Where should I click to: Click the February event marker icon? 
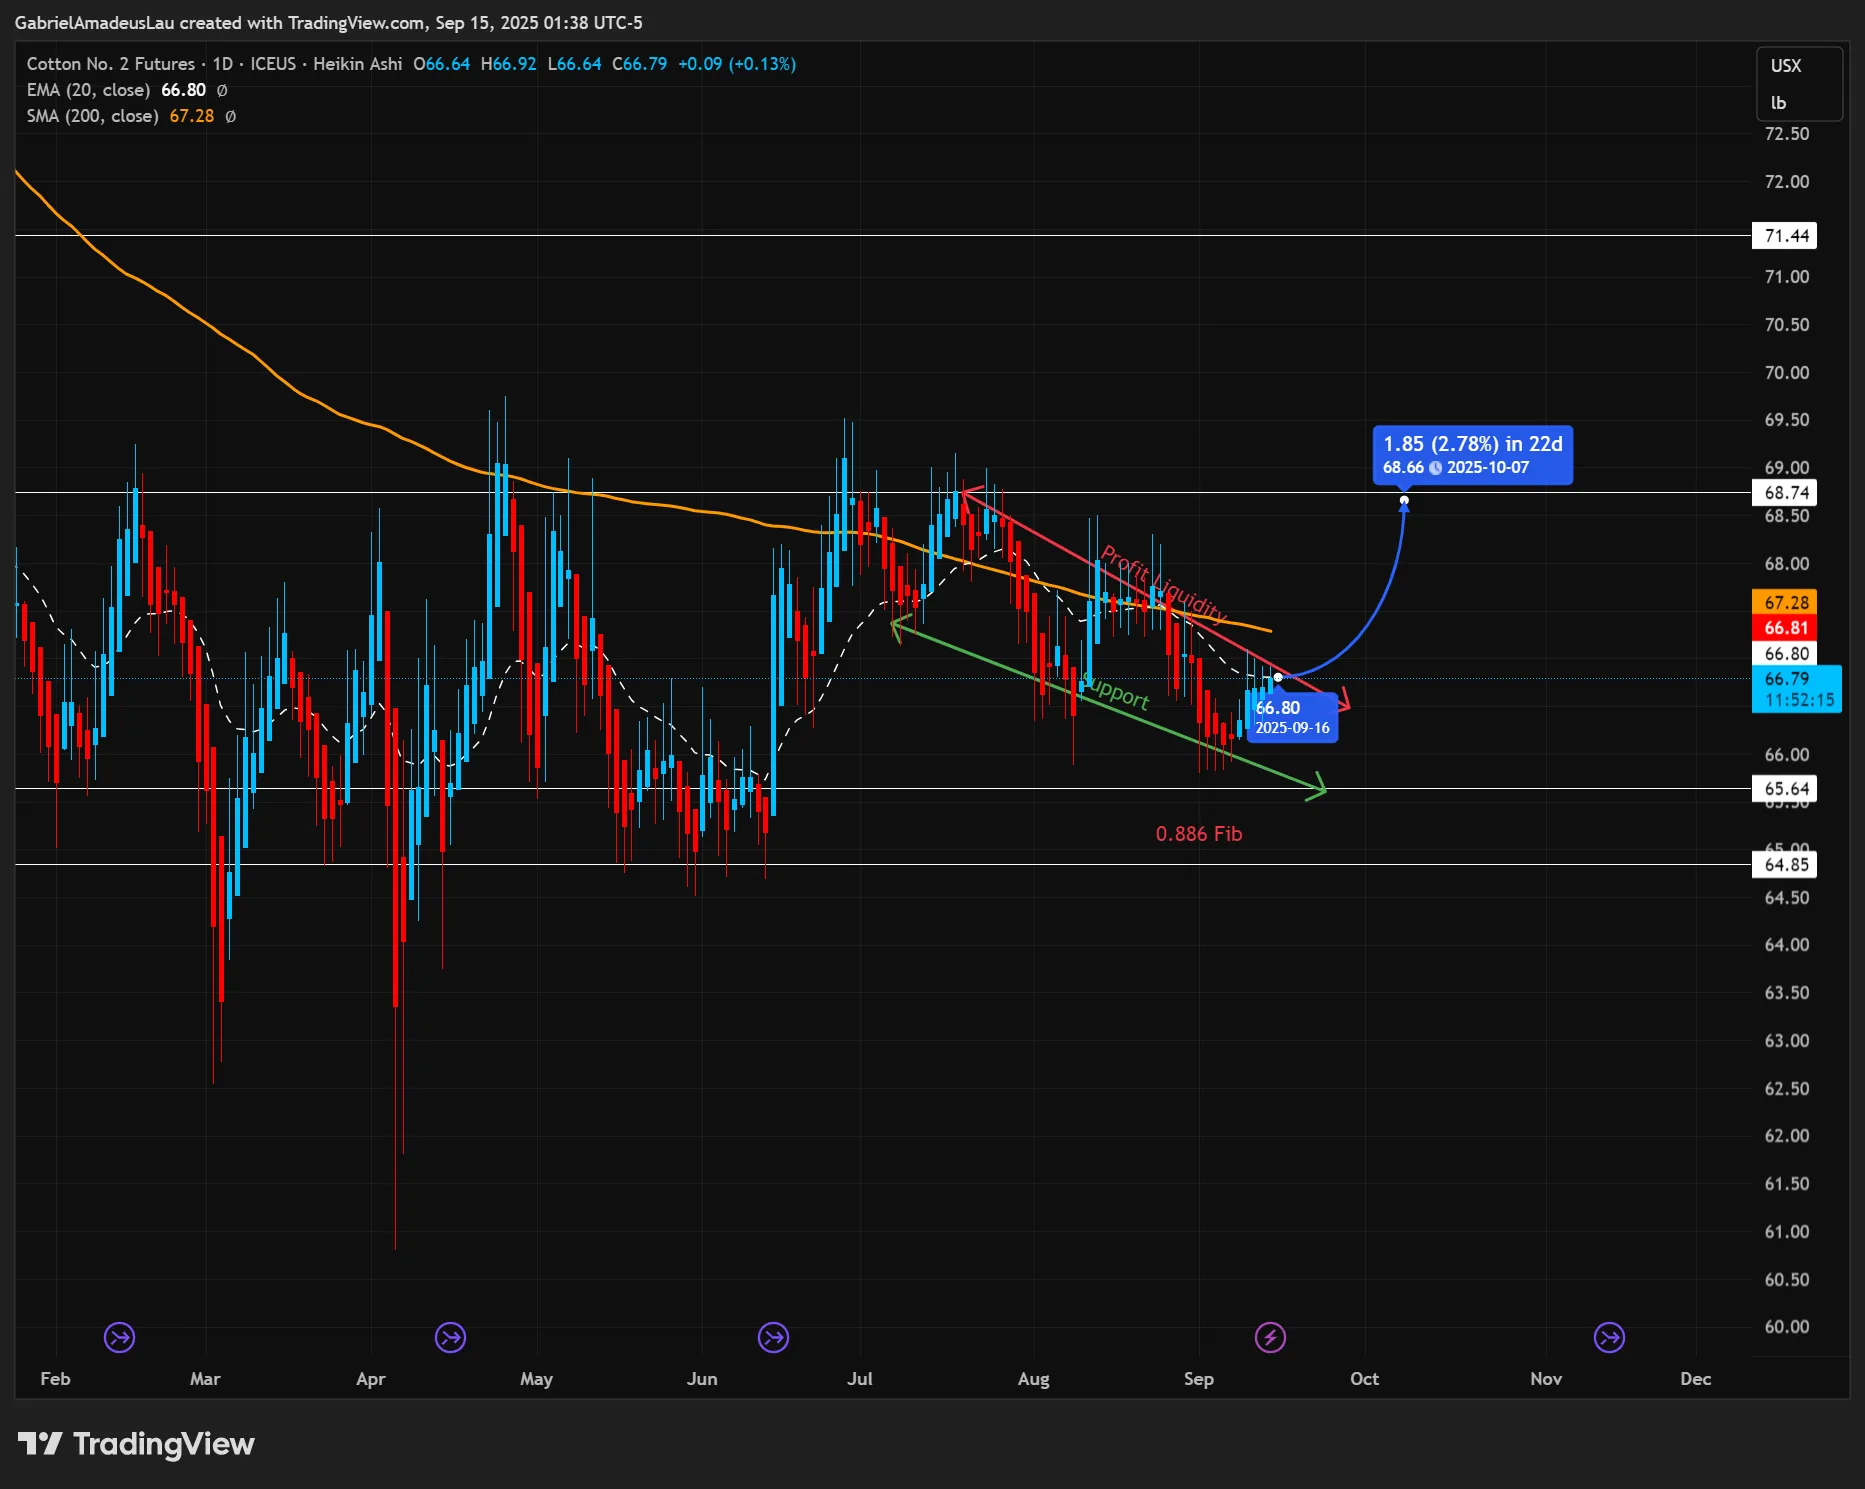(x=120, y=1337)
